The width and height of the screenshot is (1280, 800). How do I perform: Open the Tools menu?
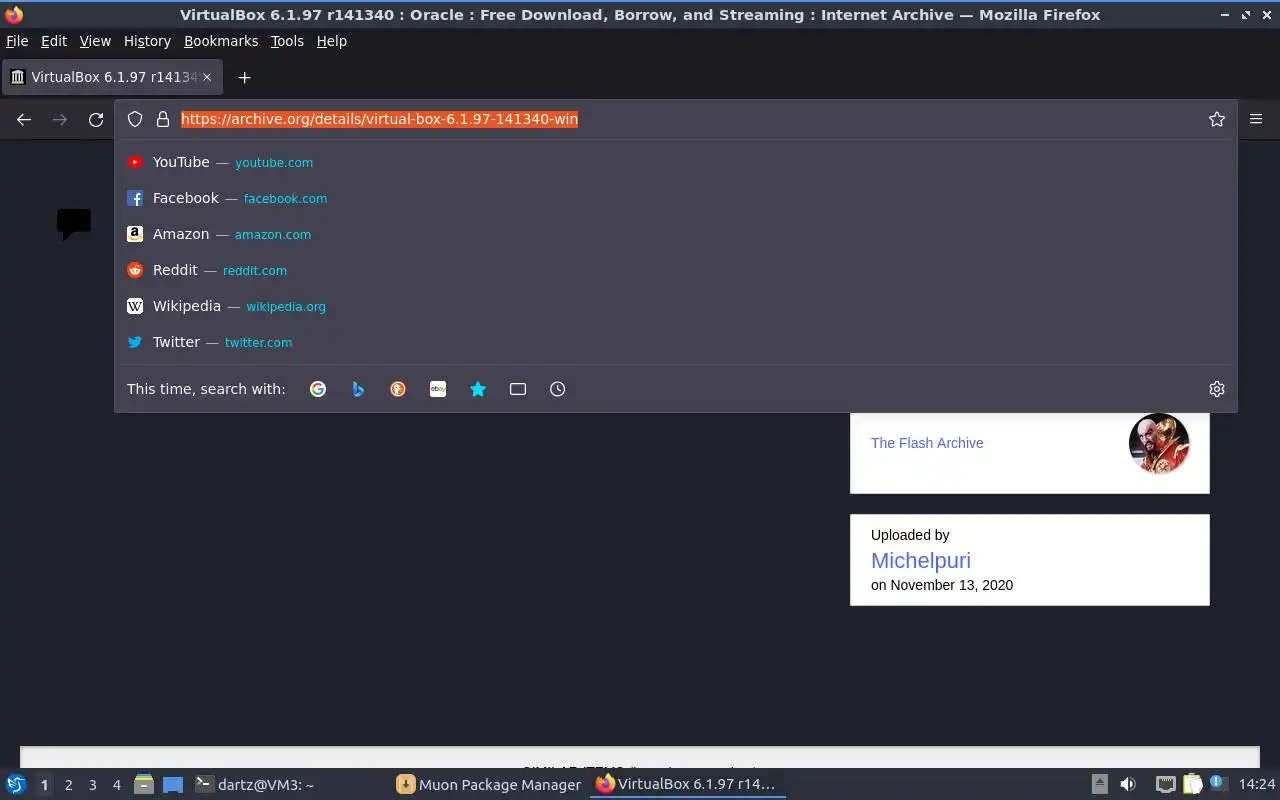[x=287, y=41]
